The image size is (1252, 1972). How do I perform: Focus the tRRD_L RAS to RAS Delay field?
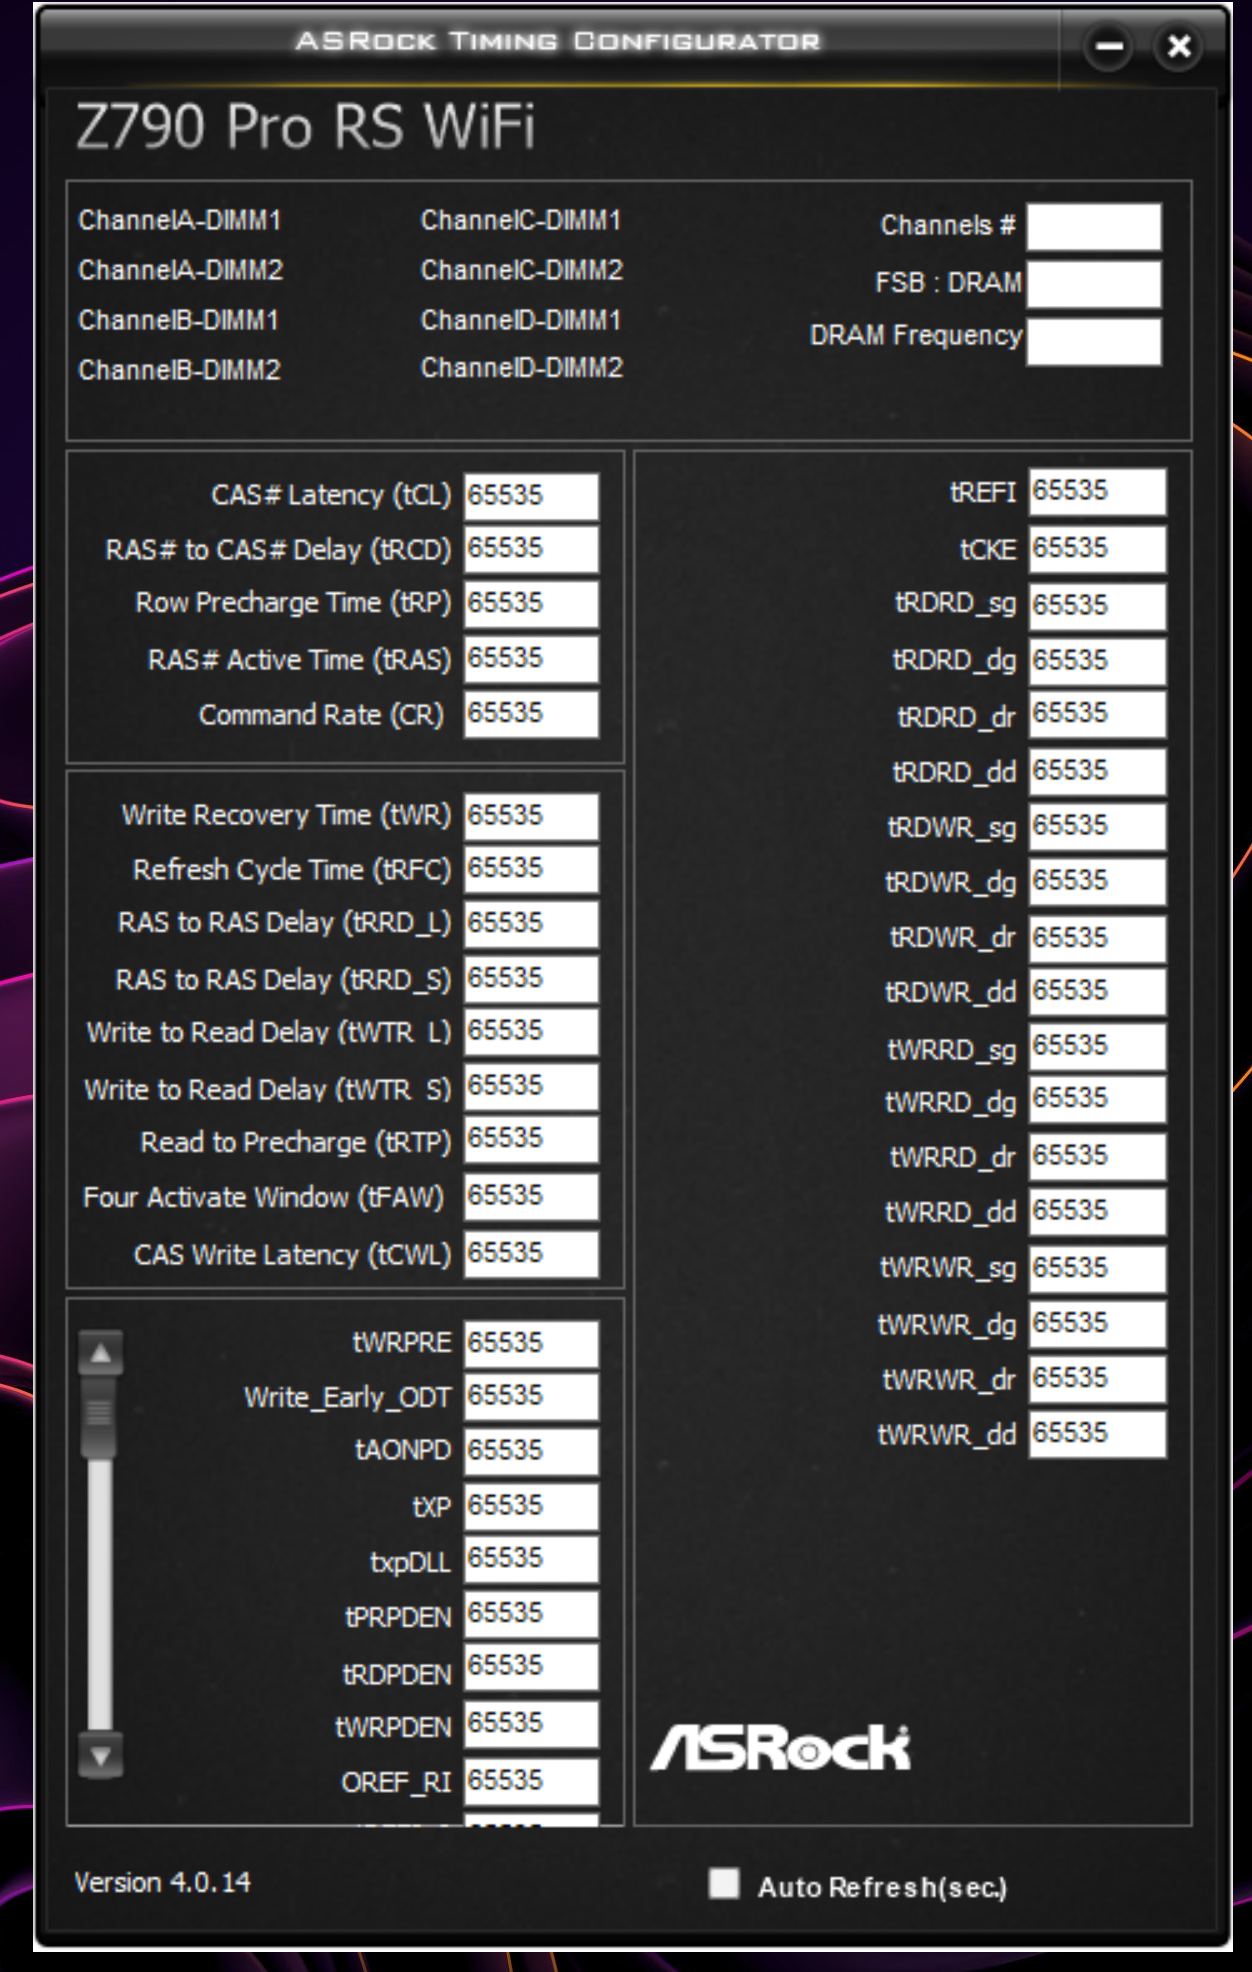point(532,925)
